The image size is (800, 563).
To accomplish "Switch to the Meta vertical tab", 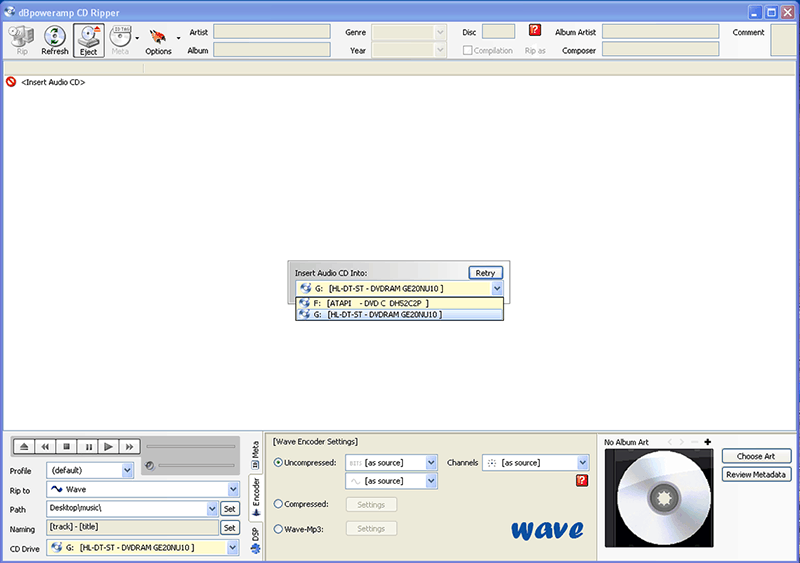I will pyautogui.click(x=256, y=455).
